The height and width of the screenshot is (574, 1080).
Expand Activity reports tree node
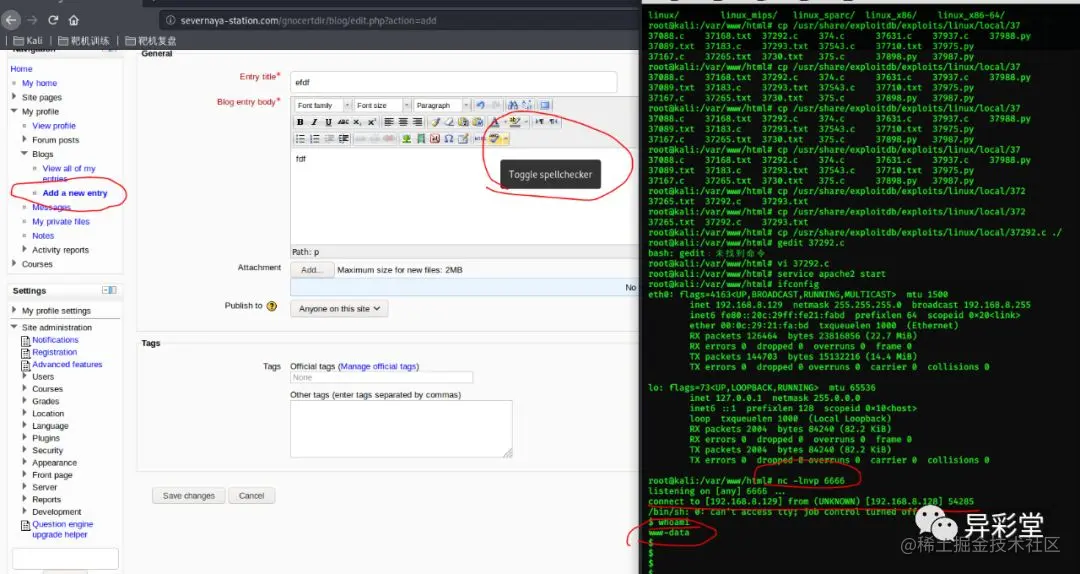[x=25, y=249]
